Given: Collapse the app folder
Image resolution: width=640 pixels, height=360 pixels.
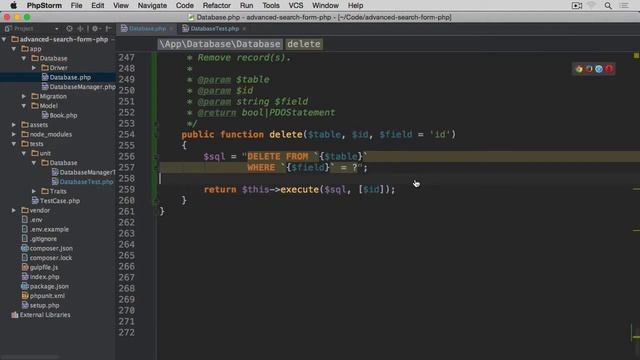Looking at the screenshot, I should point(14,49).
